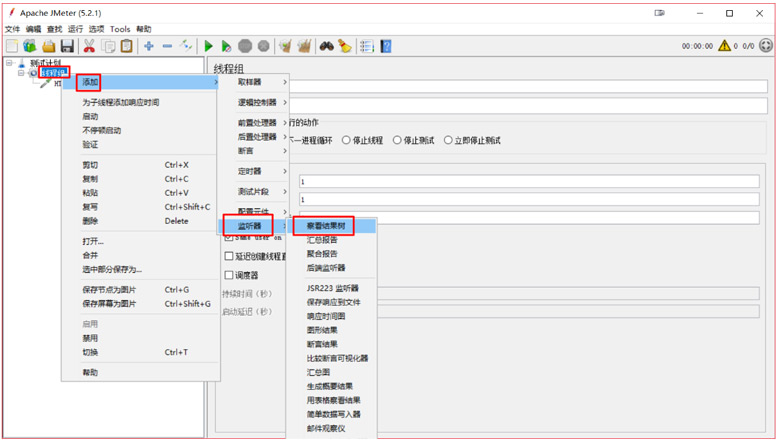The width and height of the screenshot is (780, 442).
Task: Click the yellow warning triangle log icon
Action: [724, 46]
